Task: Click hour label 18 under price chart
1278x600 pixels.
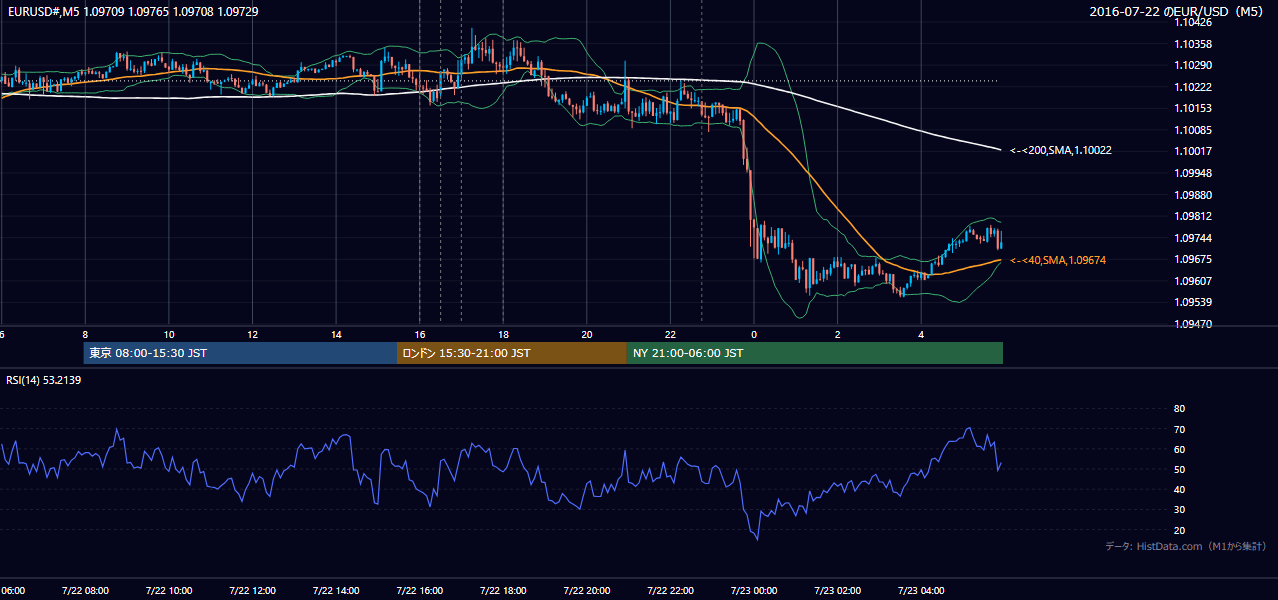Action: [x=503, y=334]
